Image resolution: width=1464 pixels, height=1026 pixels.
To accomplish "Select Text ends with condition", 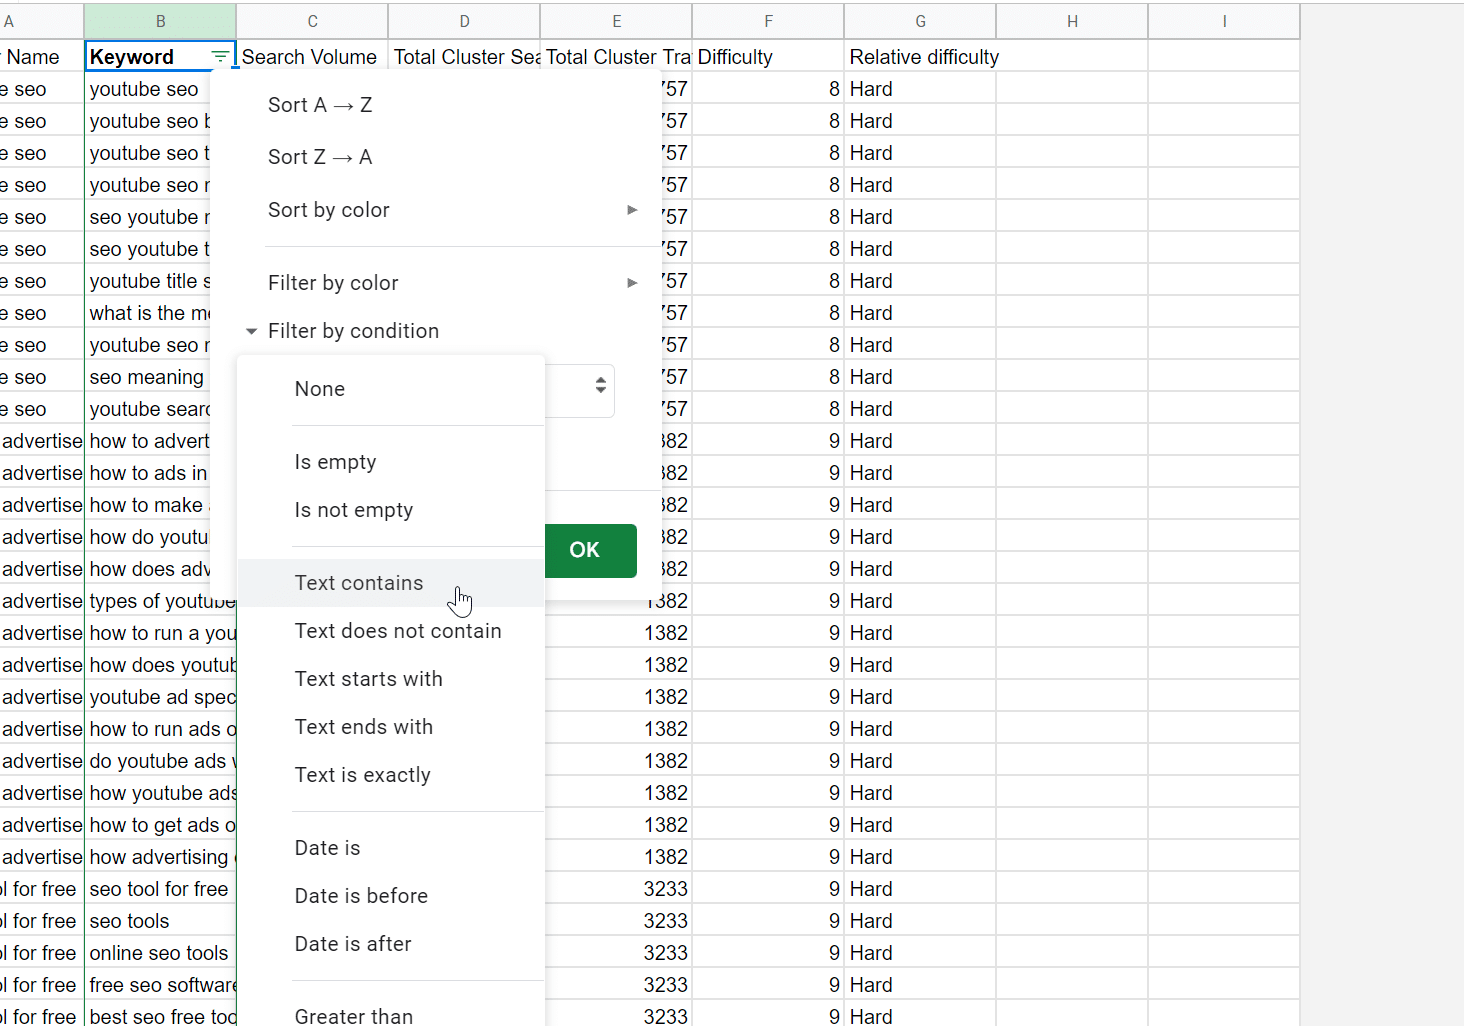I will click(x=391, y=727).
